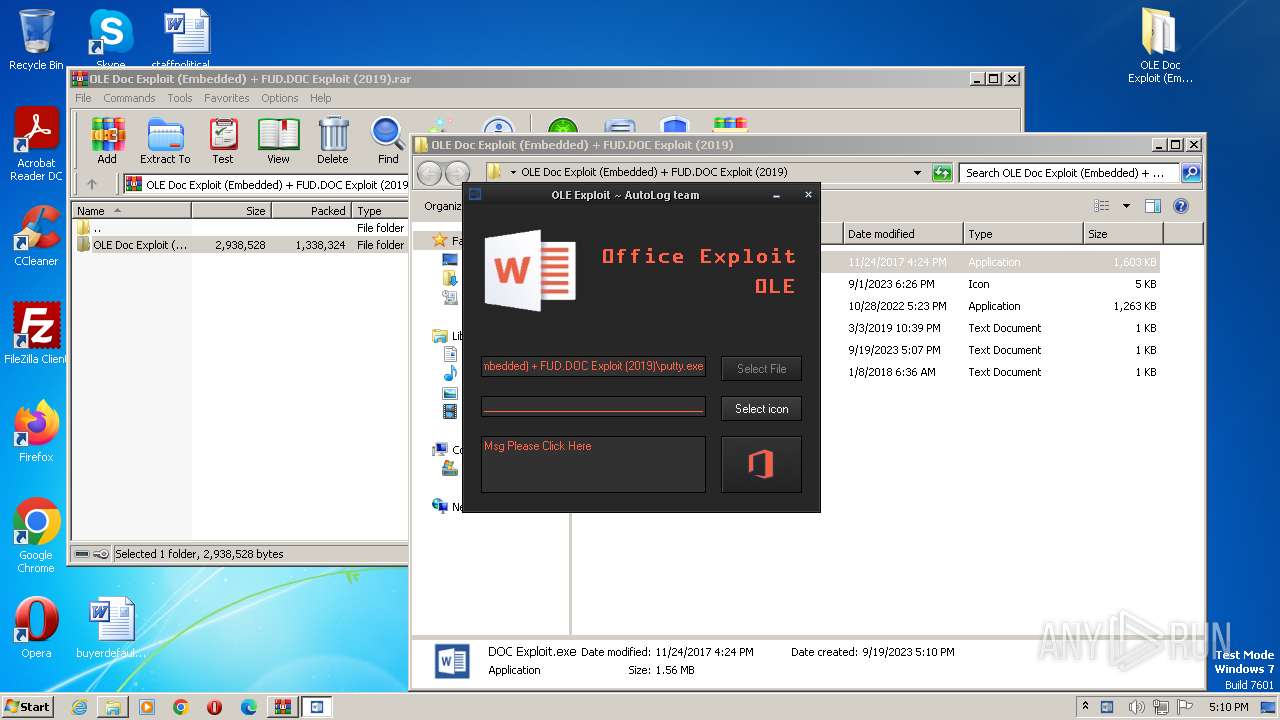Select parent '..' folder row in WinRAR
This screenshot has width=1280, height=720.
240,228
